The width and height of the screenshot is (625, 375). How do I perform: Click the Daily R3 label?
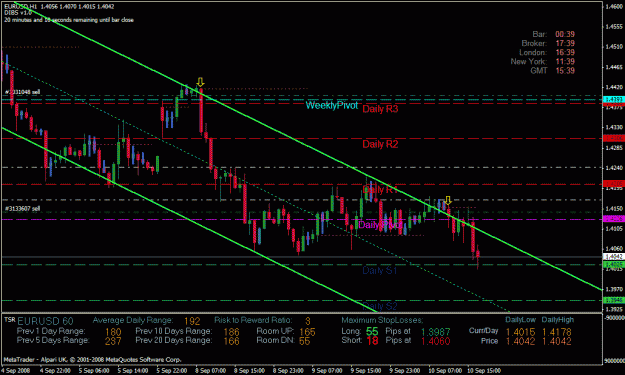(380, 109)
